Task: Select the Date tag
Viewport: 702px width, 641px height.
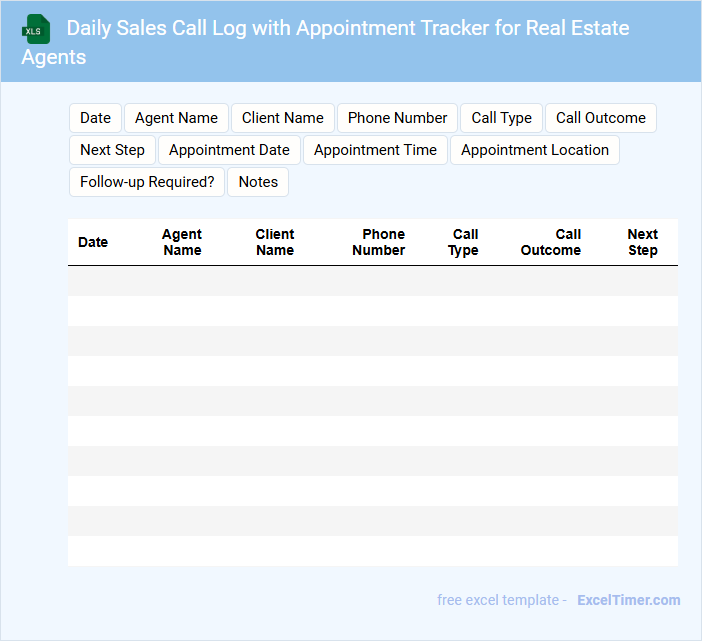Action: point(95,118)
